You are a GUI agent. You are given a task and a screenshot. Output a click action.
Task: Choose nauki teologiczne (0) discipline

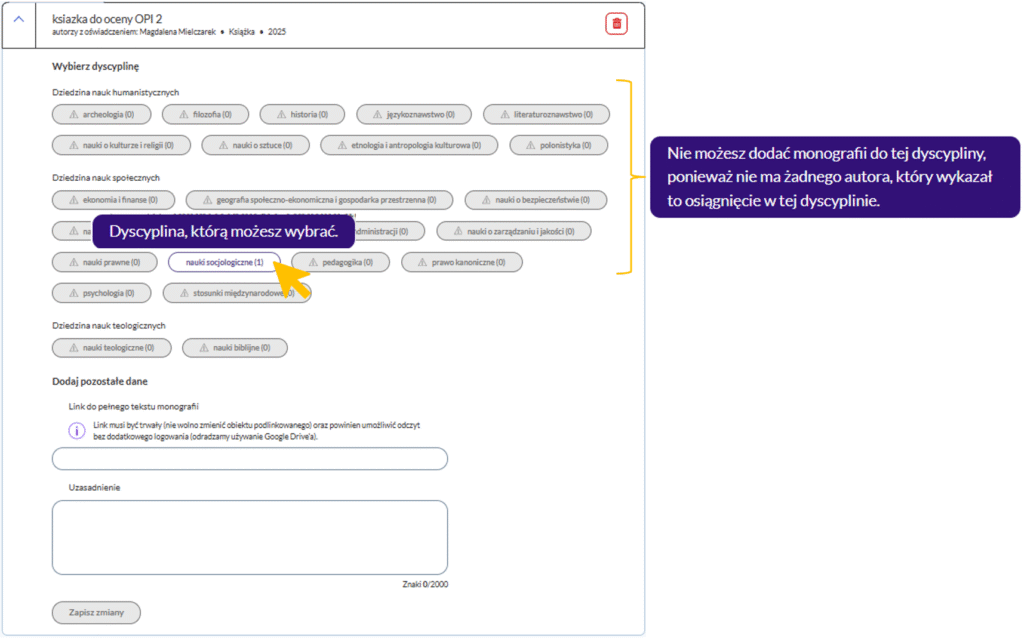pyautogui.click(x=111, y=347)
